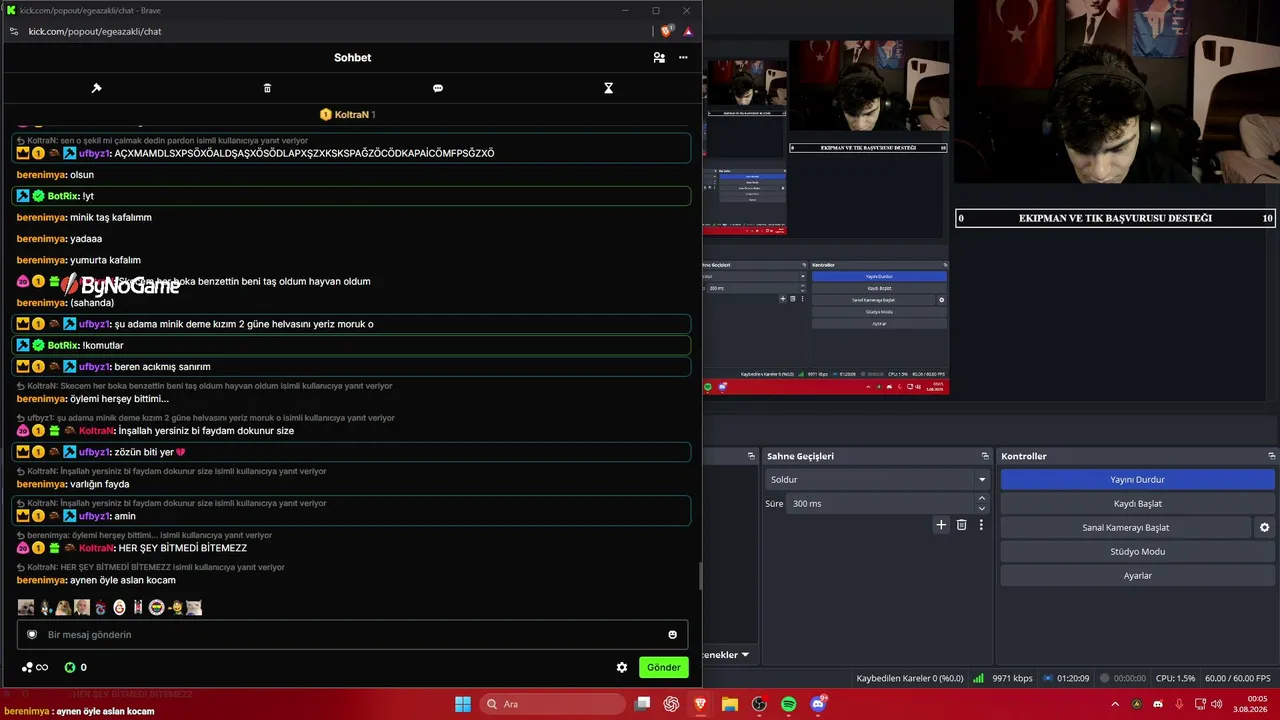Open the chat ban hammer tool
The width and height of the screenshot is (1280, 720).
(x=96, y=88)
